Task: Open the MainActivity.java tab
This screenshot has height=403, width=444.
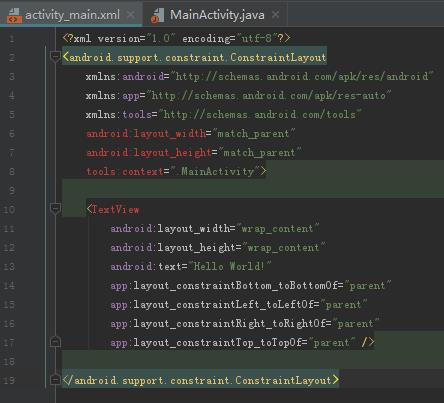Action: 217,15
